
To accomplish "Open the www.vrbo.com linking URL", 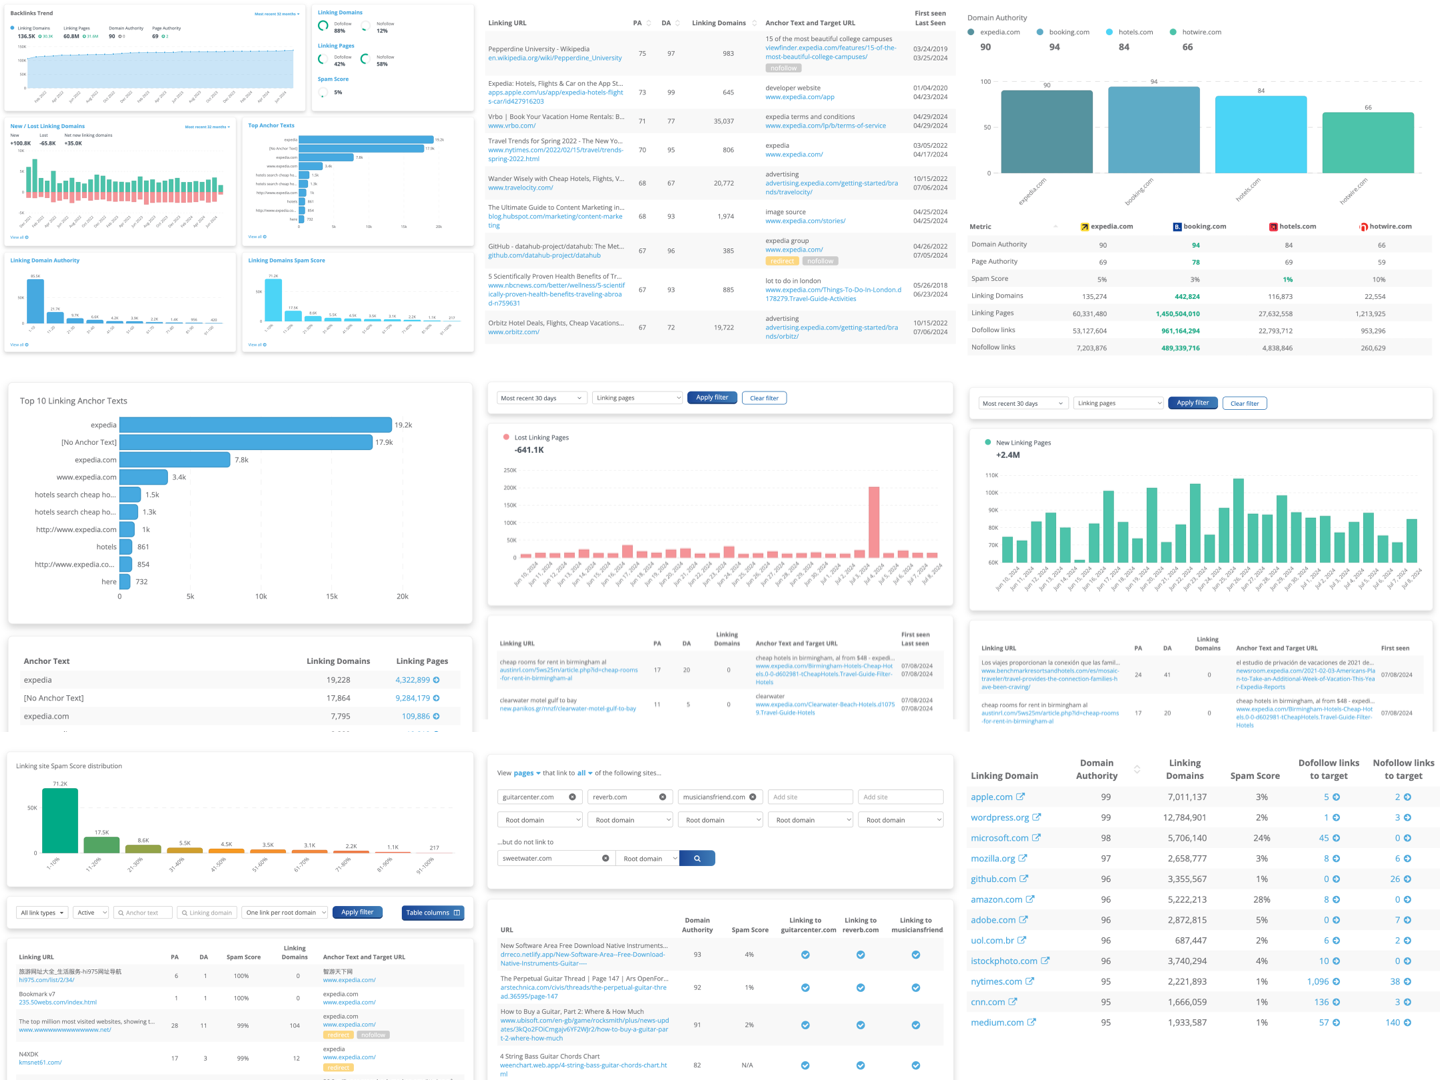I will 511,126.
